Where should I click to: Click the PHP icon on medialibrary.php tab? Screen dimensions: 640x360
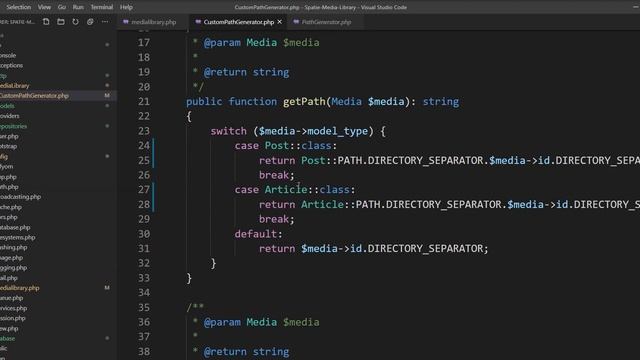pos(126,22)
